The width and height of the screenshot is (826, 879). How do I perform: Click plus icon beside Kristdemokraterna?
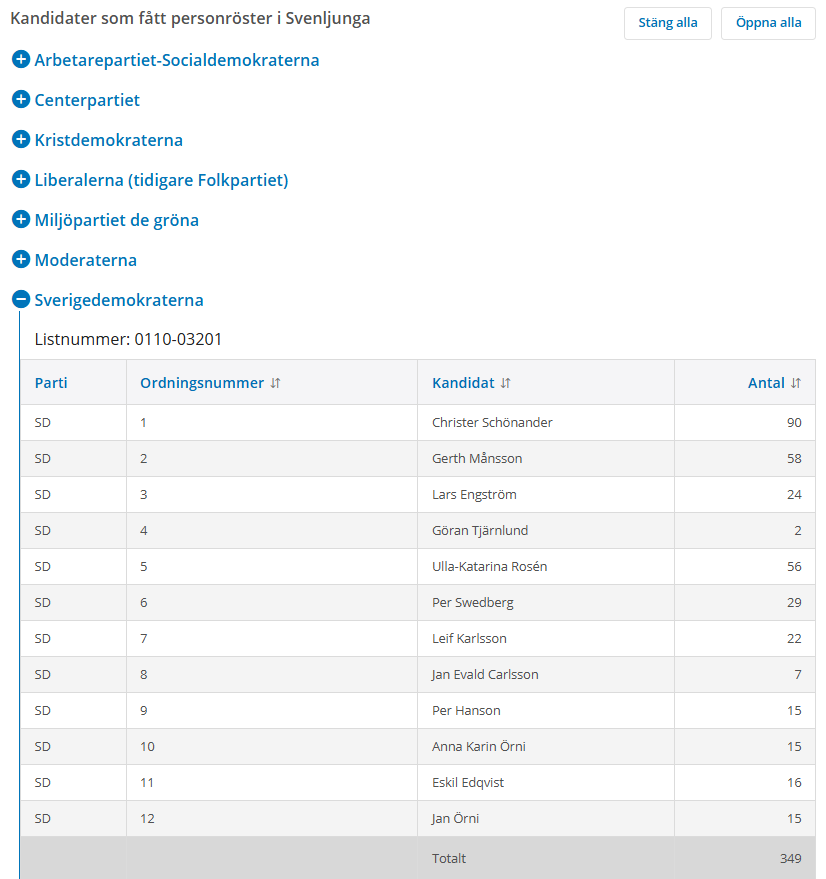click(x=20, y=140)
